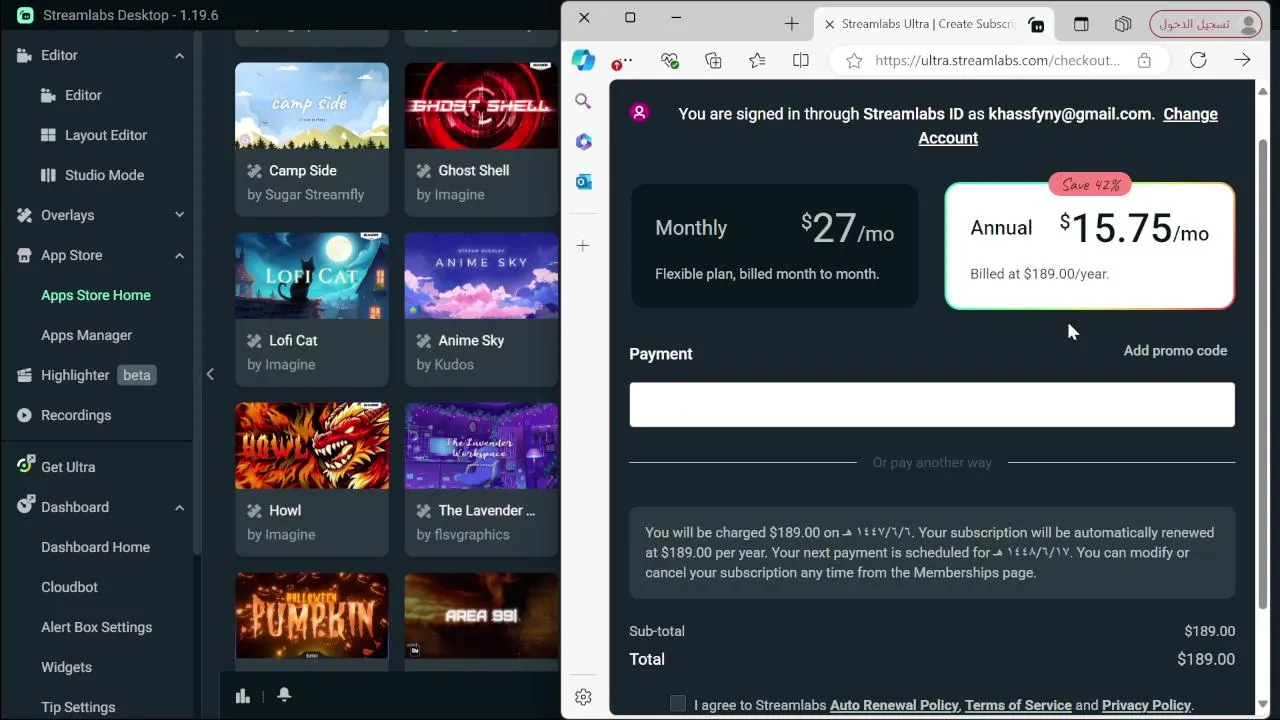Click the browser sign-in profile button
The width and height of the screenshot is (1280, 720).
[x=1205, y=24]
